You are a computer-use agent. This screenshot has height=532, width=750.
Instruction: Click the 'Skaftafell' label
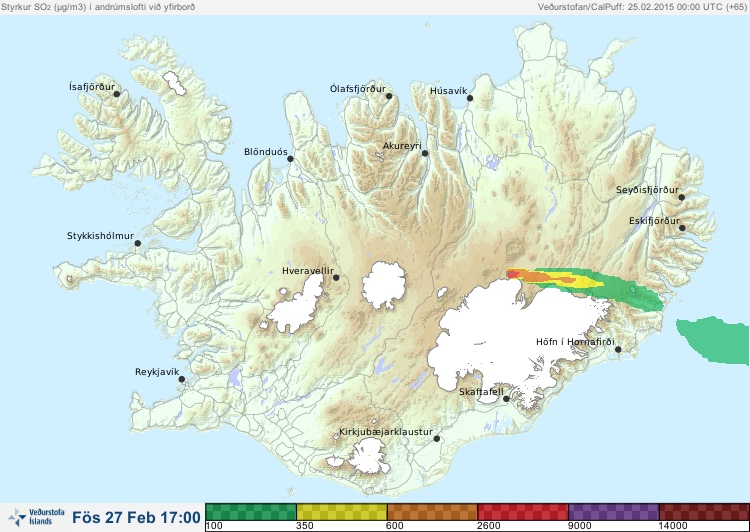pos(481,391)
